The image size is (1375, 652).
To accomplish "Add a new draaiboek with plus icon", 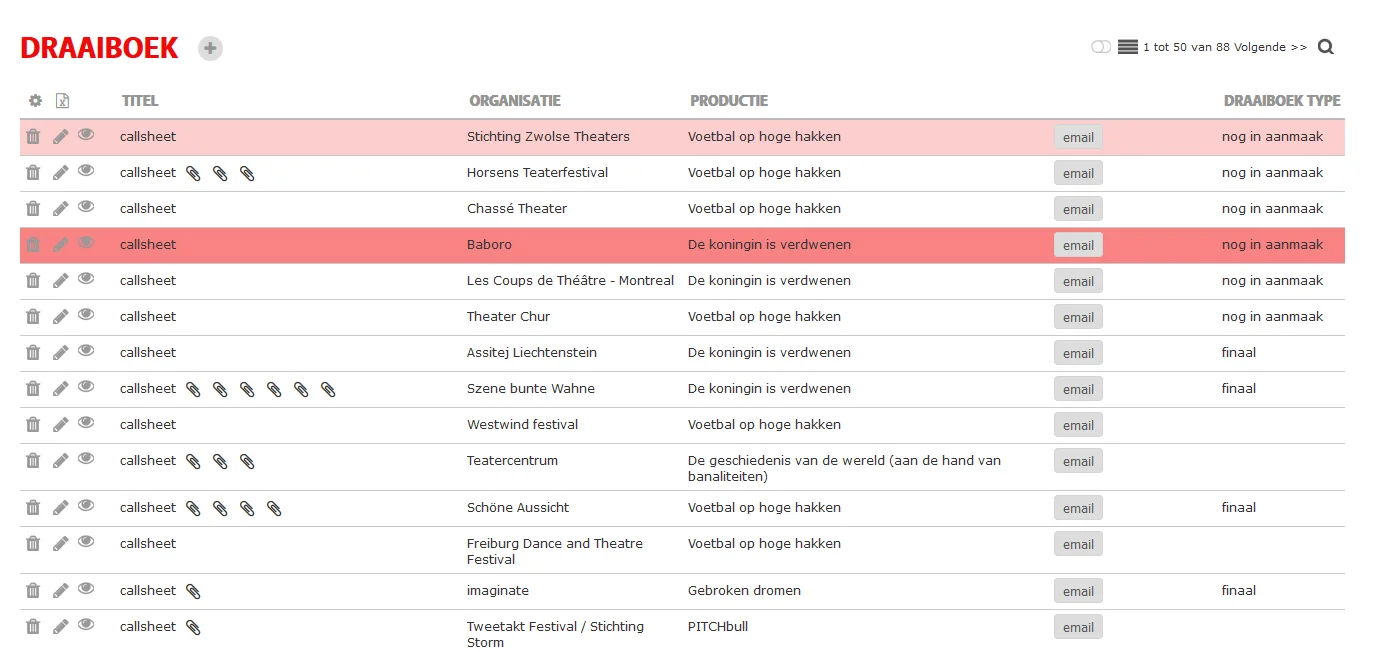I will click(210, 48).
